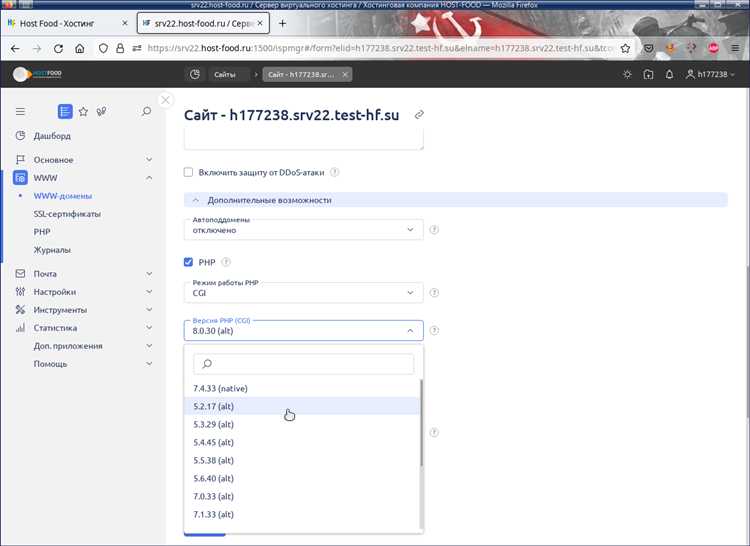Screen dimensions: 750x546
Task: Open Дашборд in the sidebar
Action: pyautogui.click(x=52, y=136)
